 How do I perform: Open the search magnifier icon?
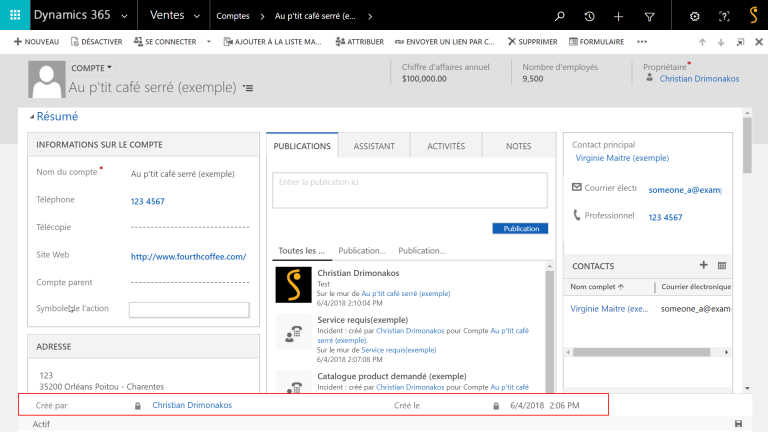pos(559,16)
